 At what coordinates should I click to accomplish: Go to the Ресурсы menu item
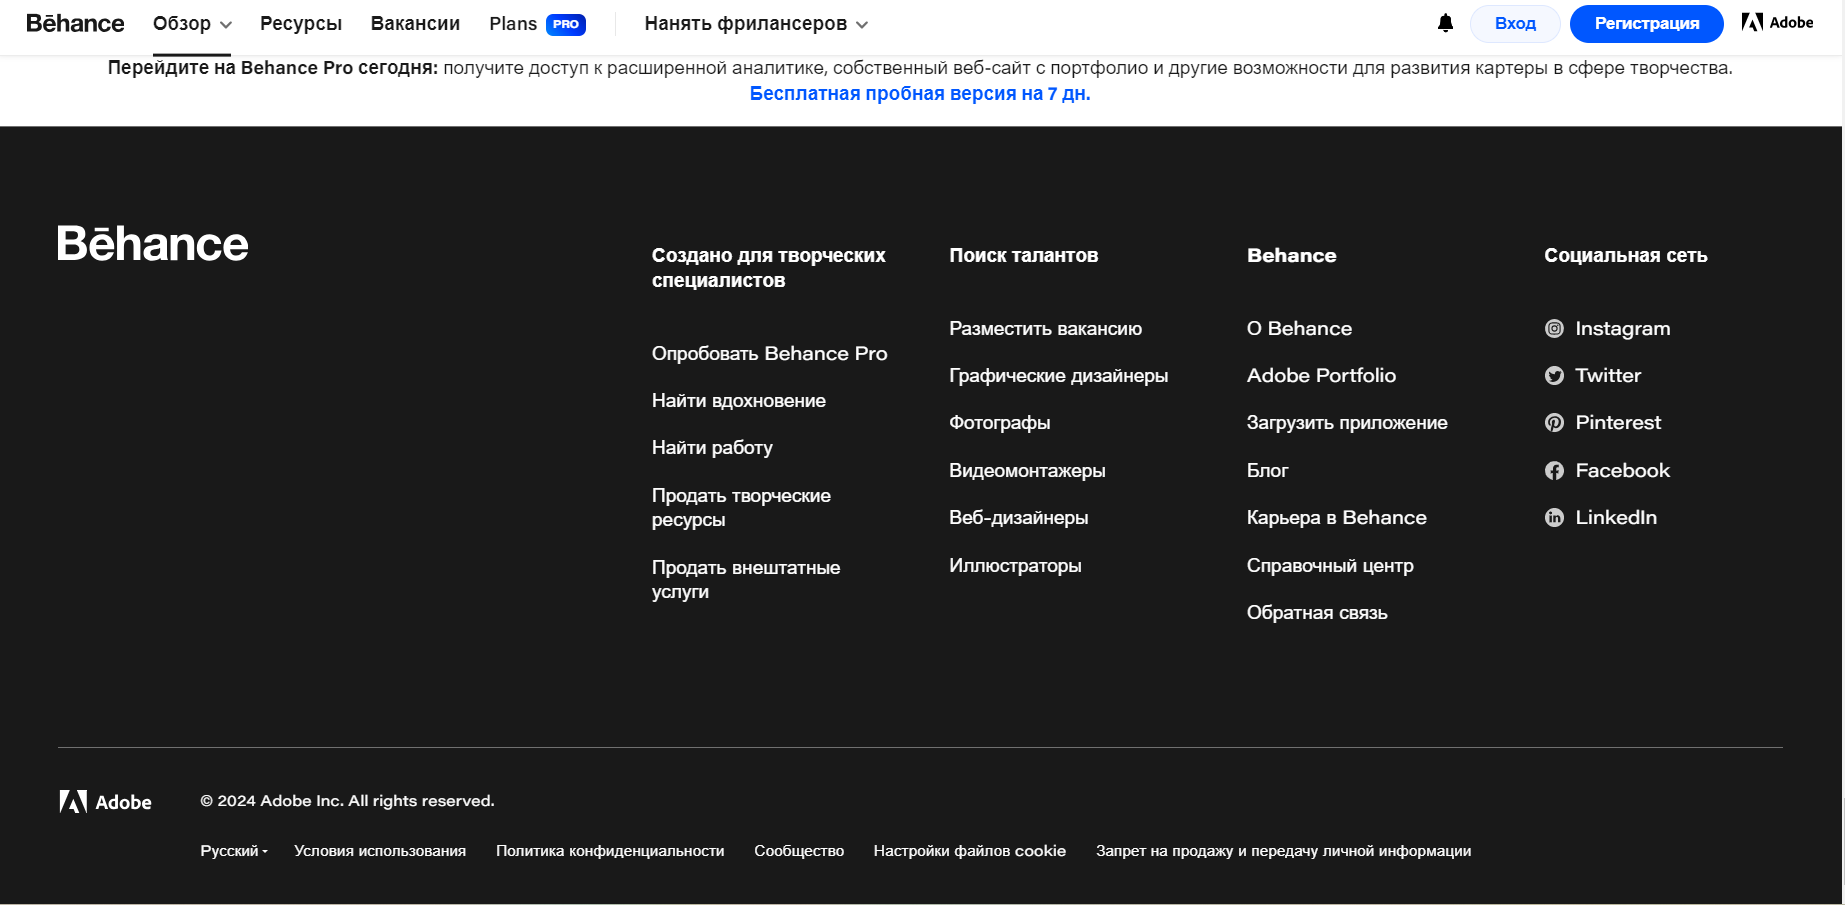300,22
